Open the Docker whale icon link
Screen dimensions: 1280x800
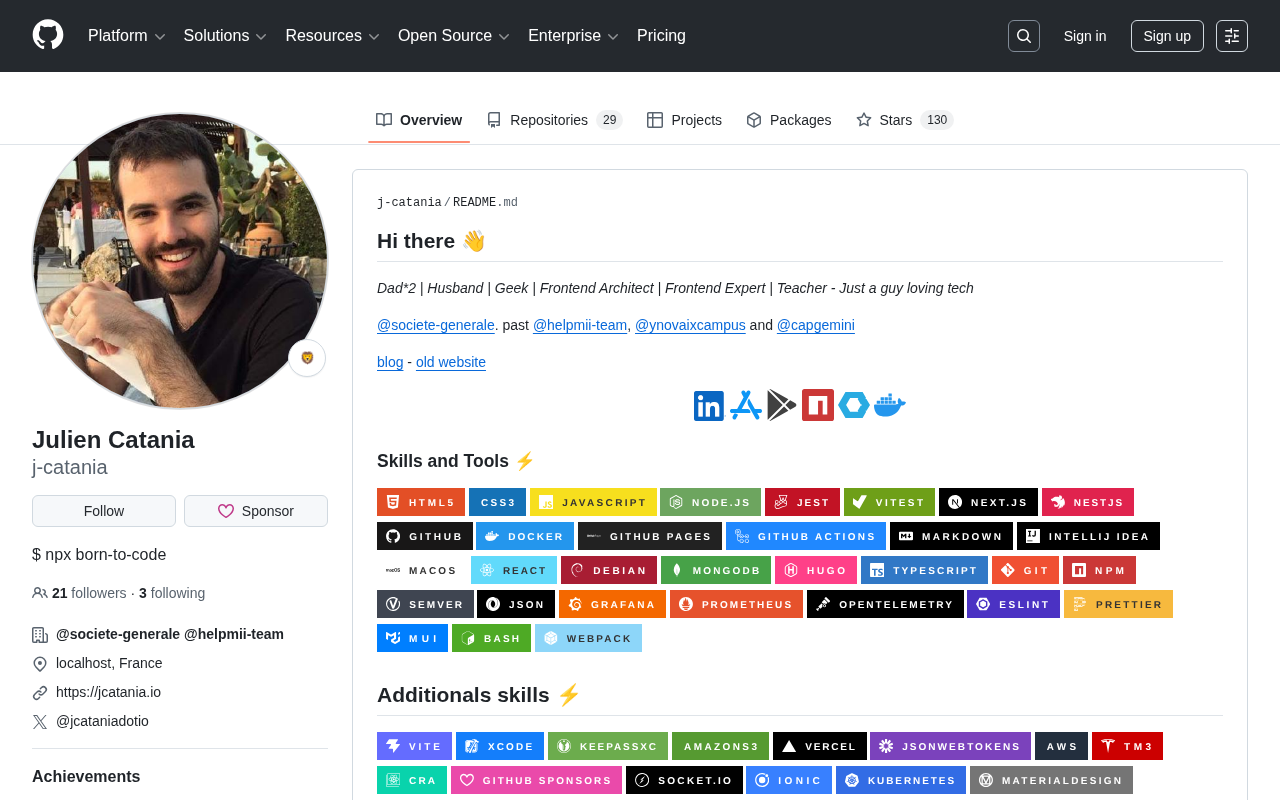[x=890, y=405]
